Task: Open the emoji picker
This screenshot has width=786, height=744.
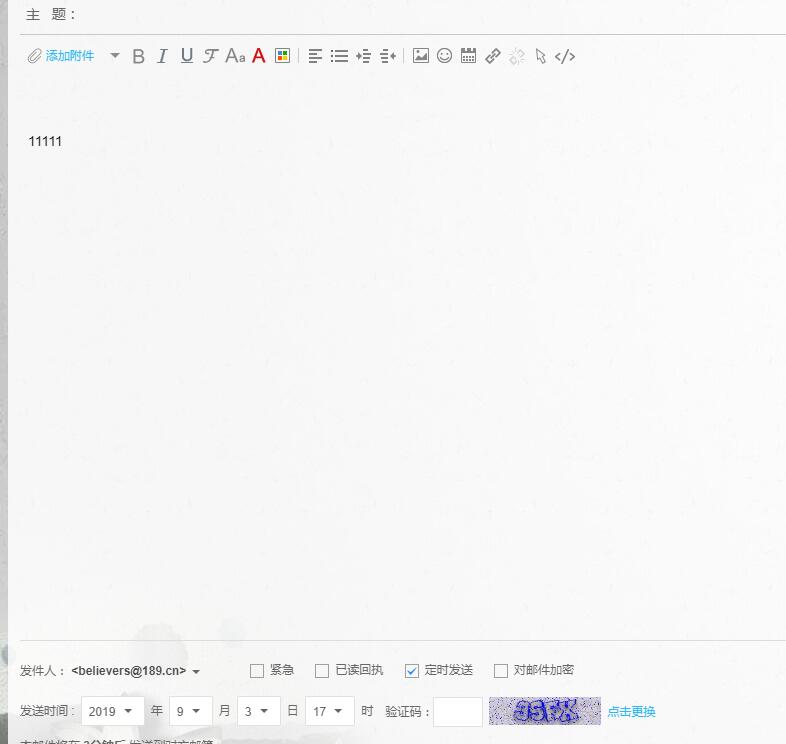Action: (445, 56)
